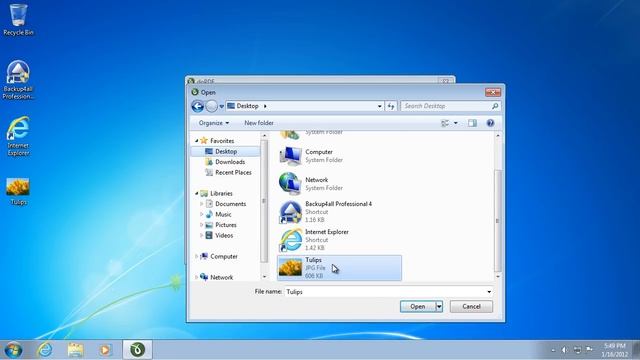Select the Tulips JPG thumbnail in file list
The width and height of the screenshot is (640, 360).
click(290, 268)
